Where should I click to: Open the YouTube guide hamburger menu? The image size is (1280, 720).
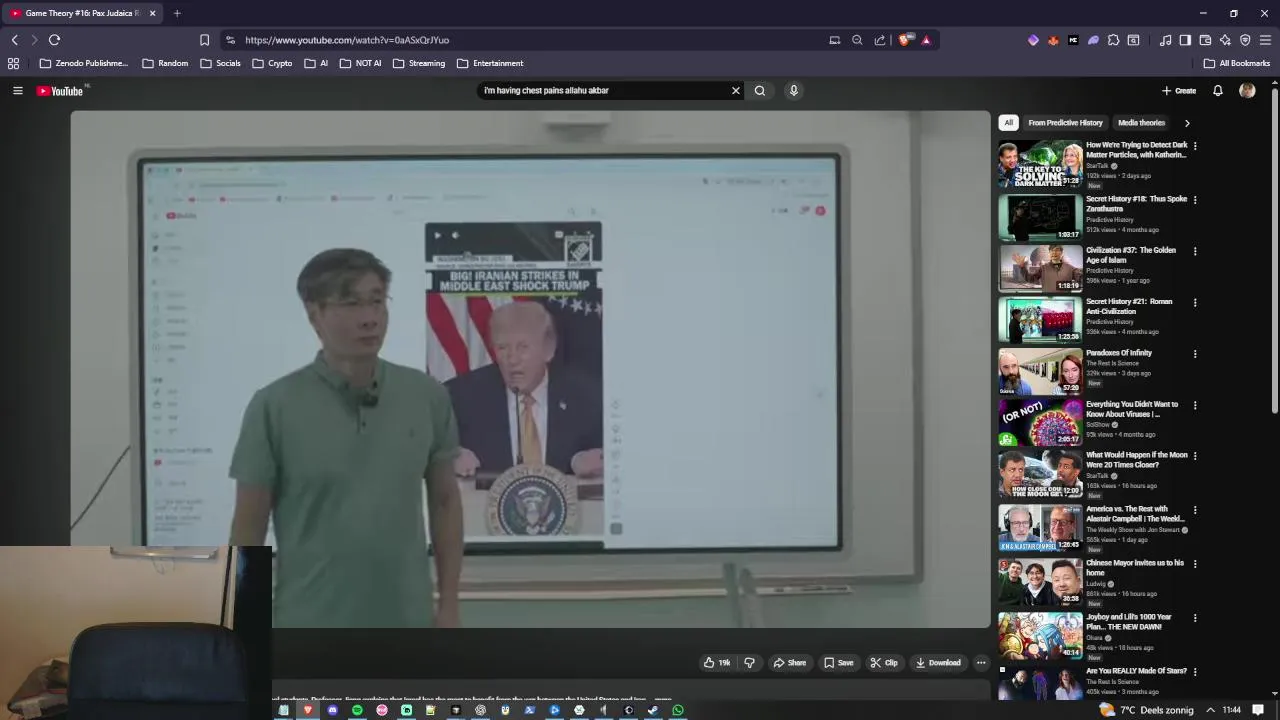point(17,91)
